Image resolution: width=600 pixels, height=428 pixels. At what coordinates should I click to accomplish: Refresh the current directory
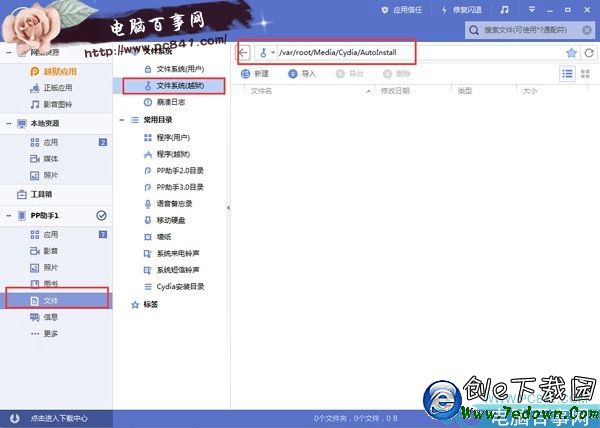589,53
